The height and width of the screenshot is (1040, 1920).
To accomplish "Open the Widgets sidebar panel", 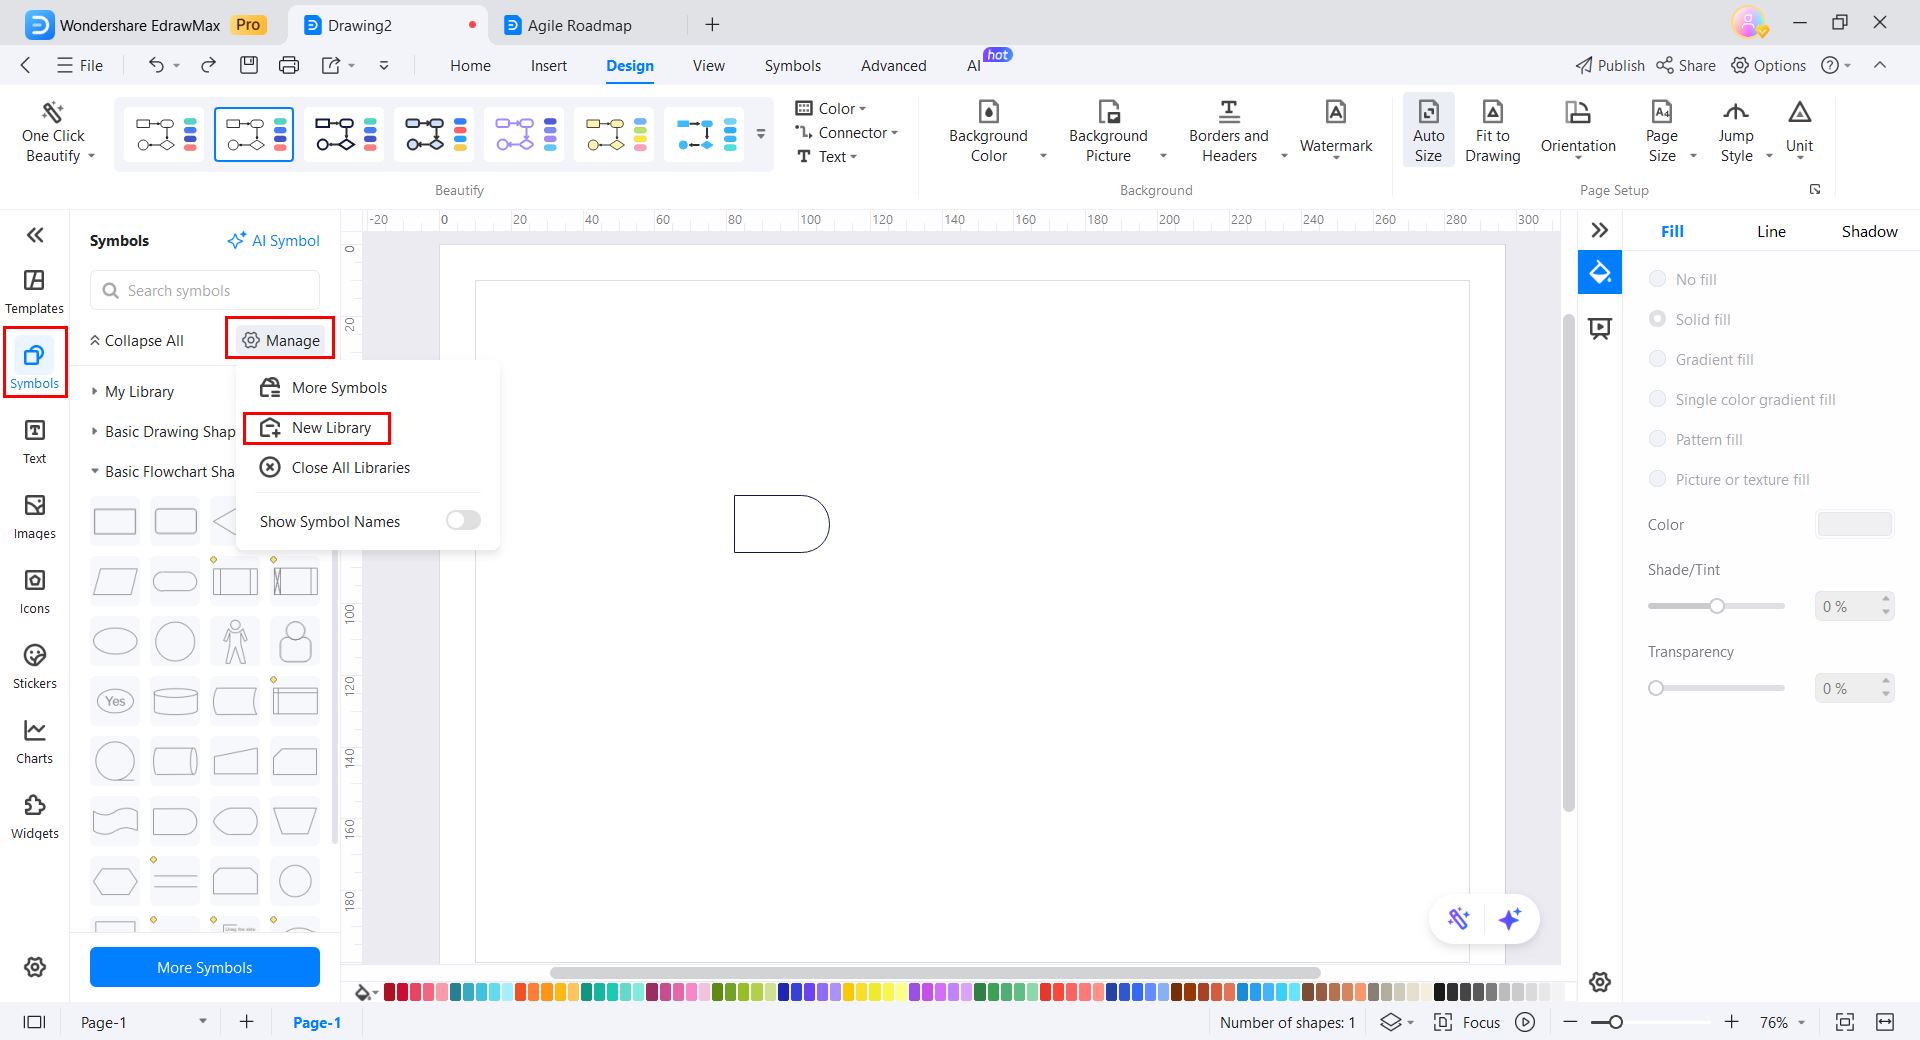I will click(x=34, y=816).
